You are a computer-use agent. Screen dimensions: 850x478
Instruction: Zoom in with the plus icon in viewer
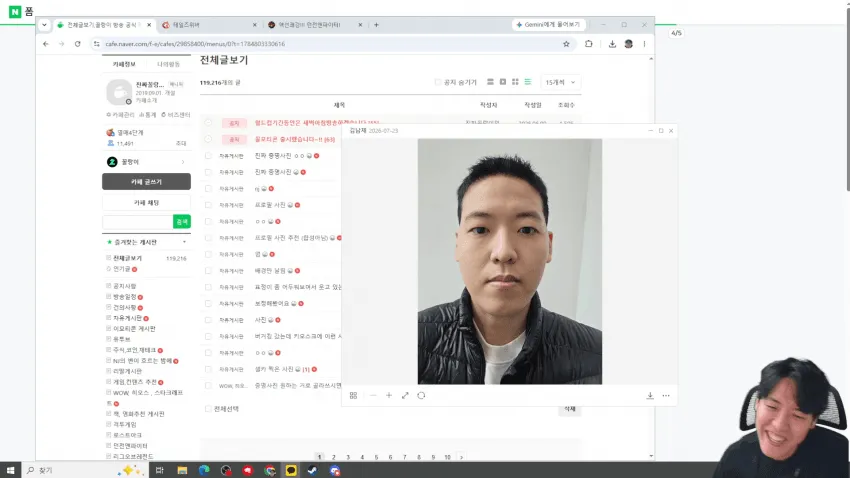click(389, 396)
